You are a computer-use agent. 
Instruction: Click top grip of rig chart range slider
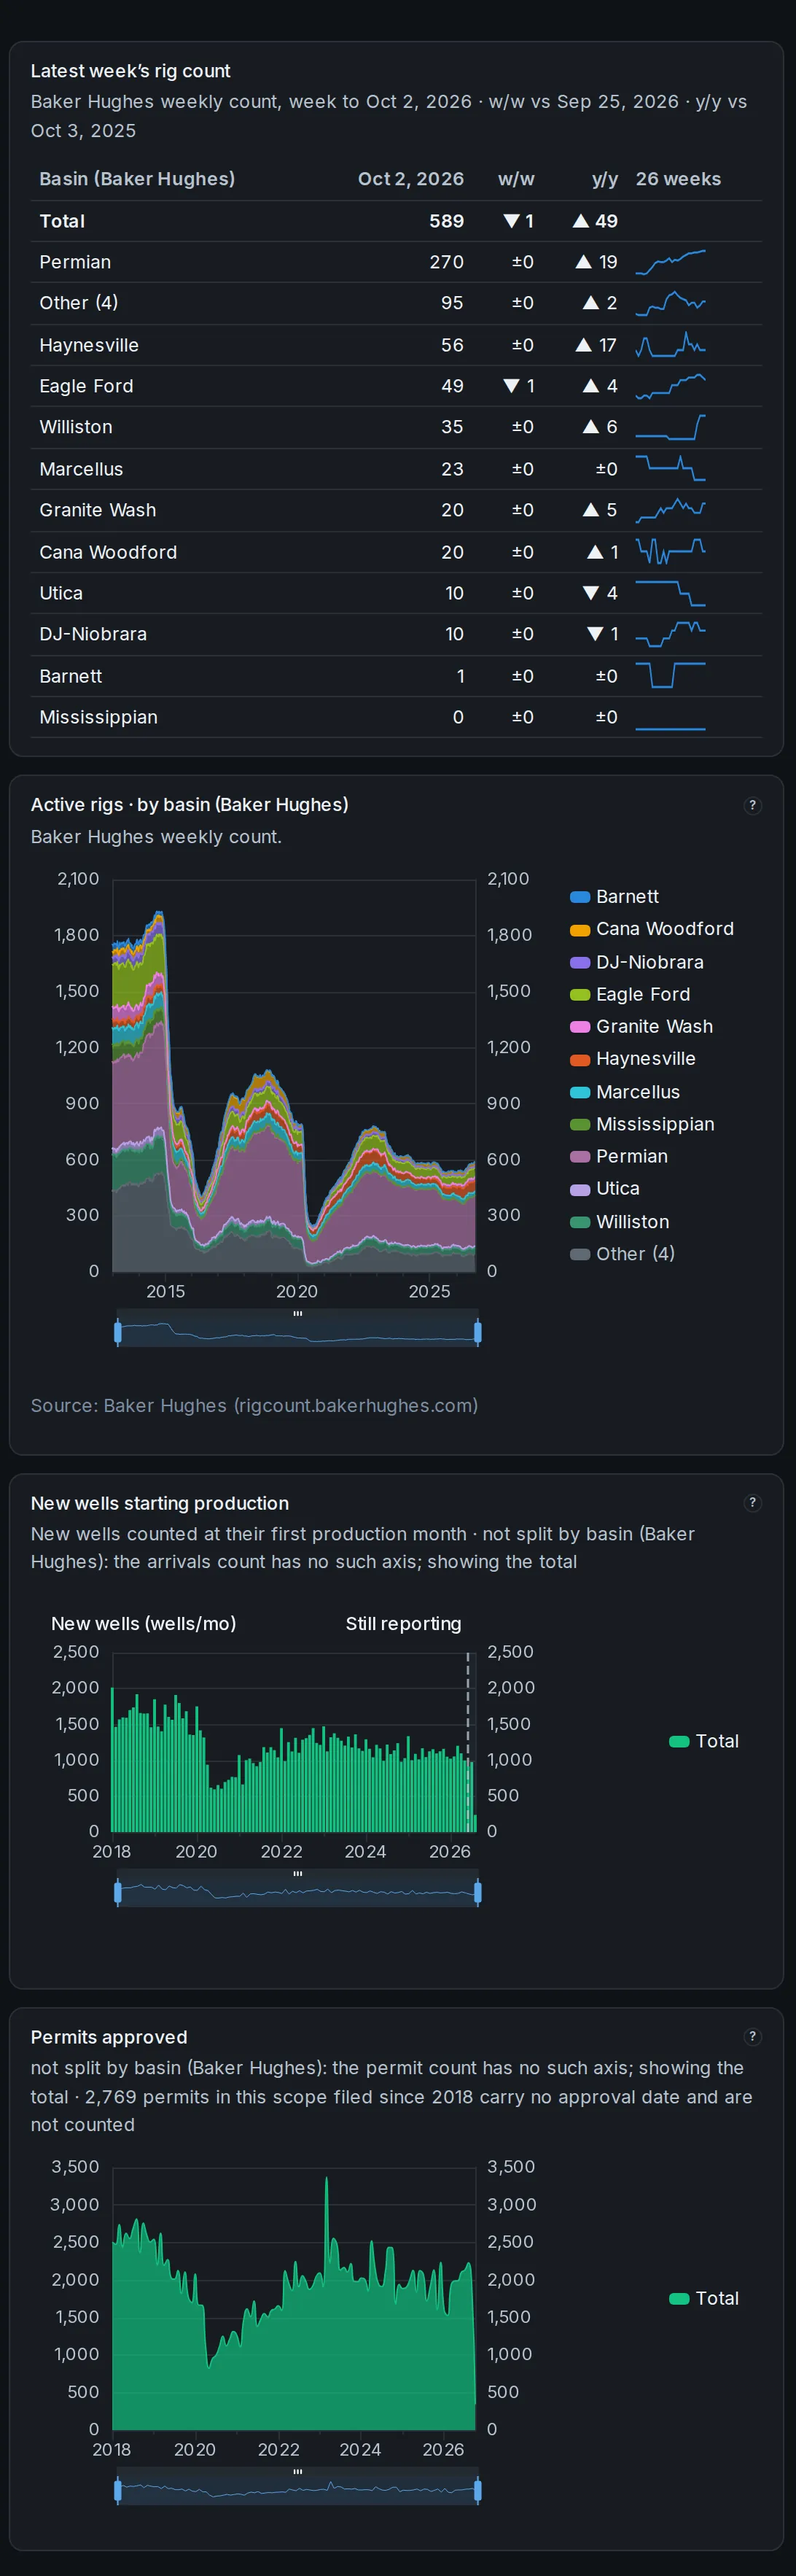tap(298, 1313)
